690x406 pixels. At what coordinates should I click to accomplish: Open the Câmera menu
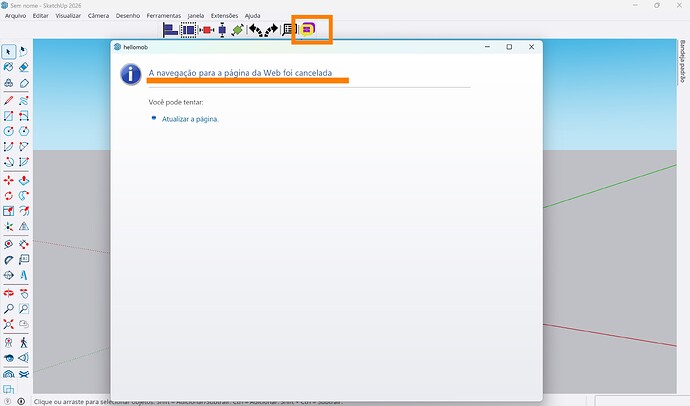(x=99, y=16)
